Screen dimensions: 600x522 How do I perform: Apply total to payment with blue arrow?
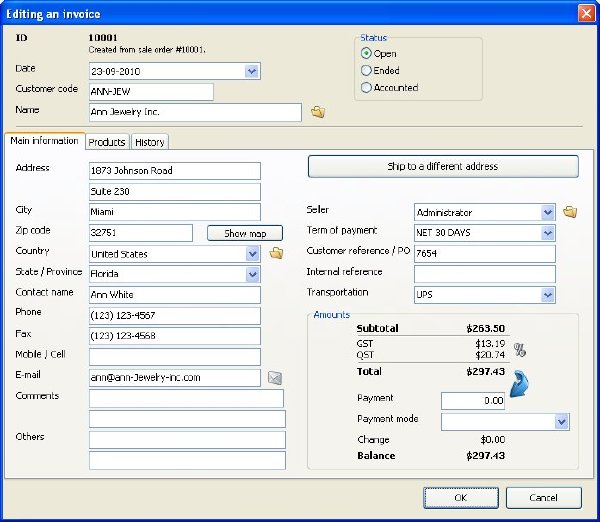[520, 383]
